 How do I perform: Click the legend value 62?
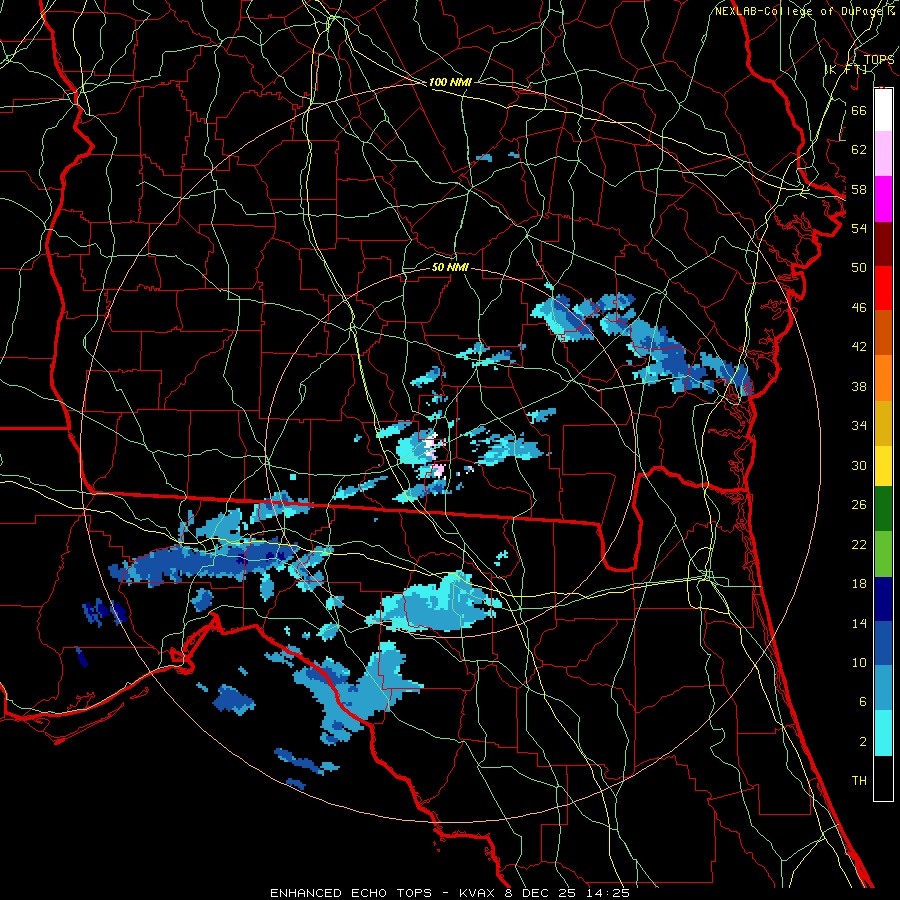(x=859, y=149)
